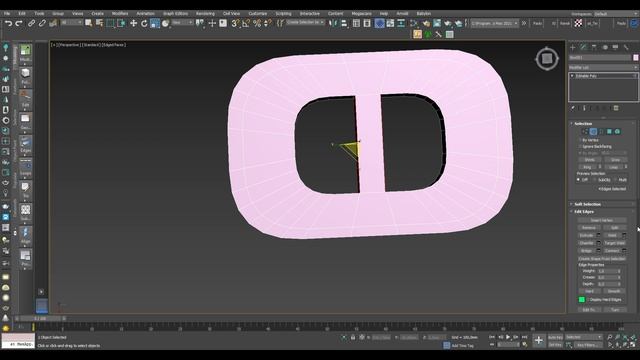Image resolution: width=640 pixels, height=360 pixels.
Task: Open the Hierarchy tab in command panel
Action: pos(594,47)
